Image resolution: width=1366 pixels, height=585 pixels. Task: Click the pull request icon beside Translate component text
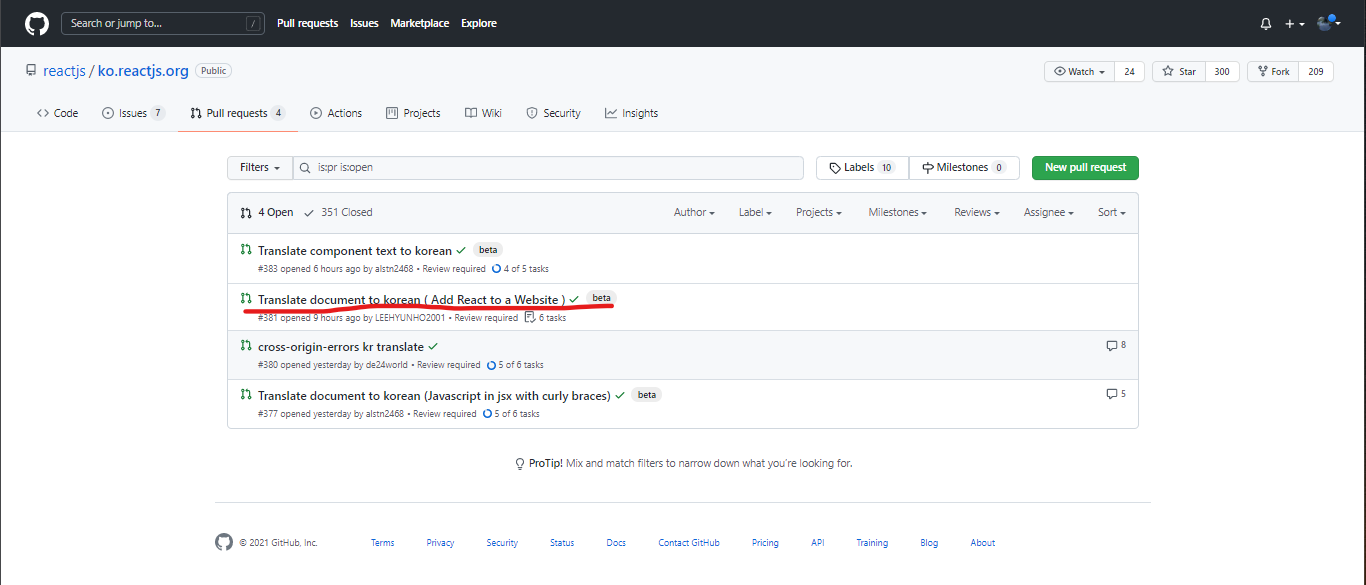245,250
